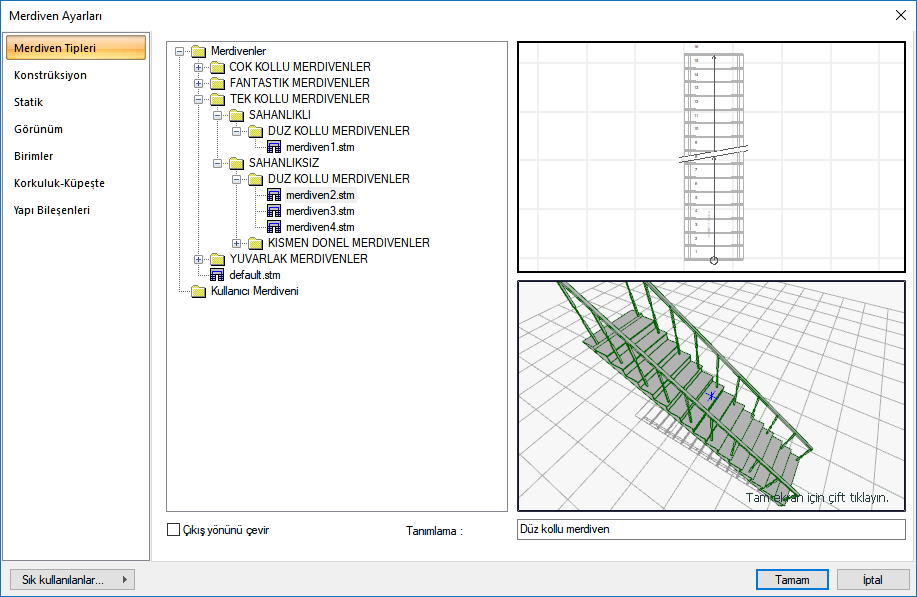Image resolution: width=917 pixels, height=597 pixels.
Task: Expand the COK KOLLU MERDIVENLER node
Action: [199, 67]
